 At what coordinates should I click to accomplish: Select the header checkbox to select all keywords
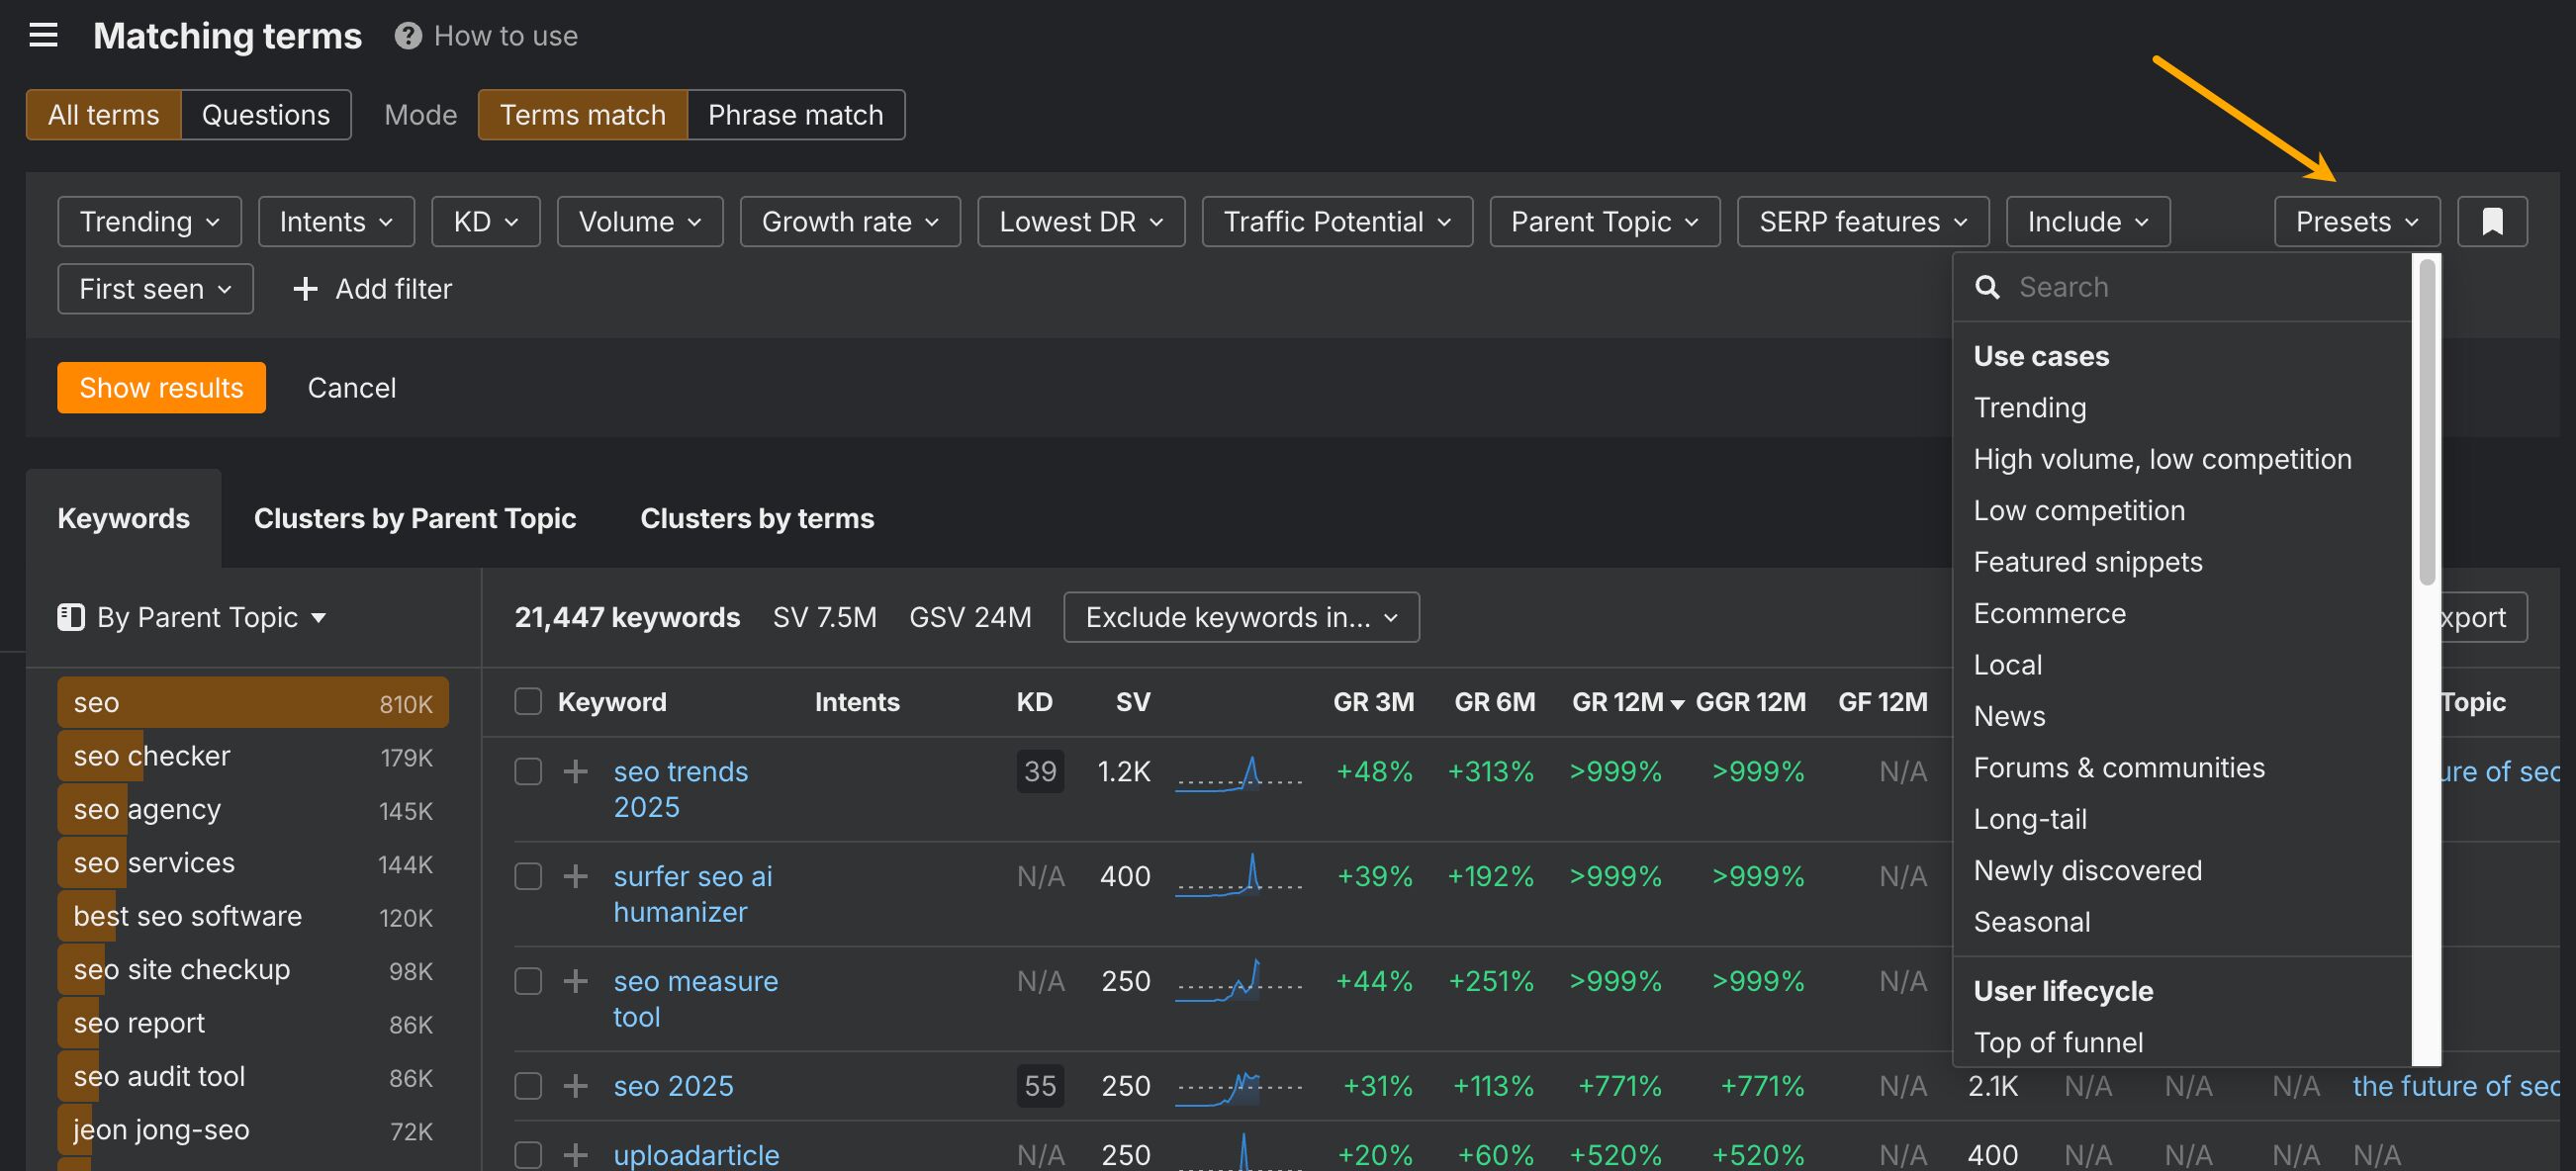coord(527,701)
